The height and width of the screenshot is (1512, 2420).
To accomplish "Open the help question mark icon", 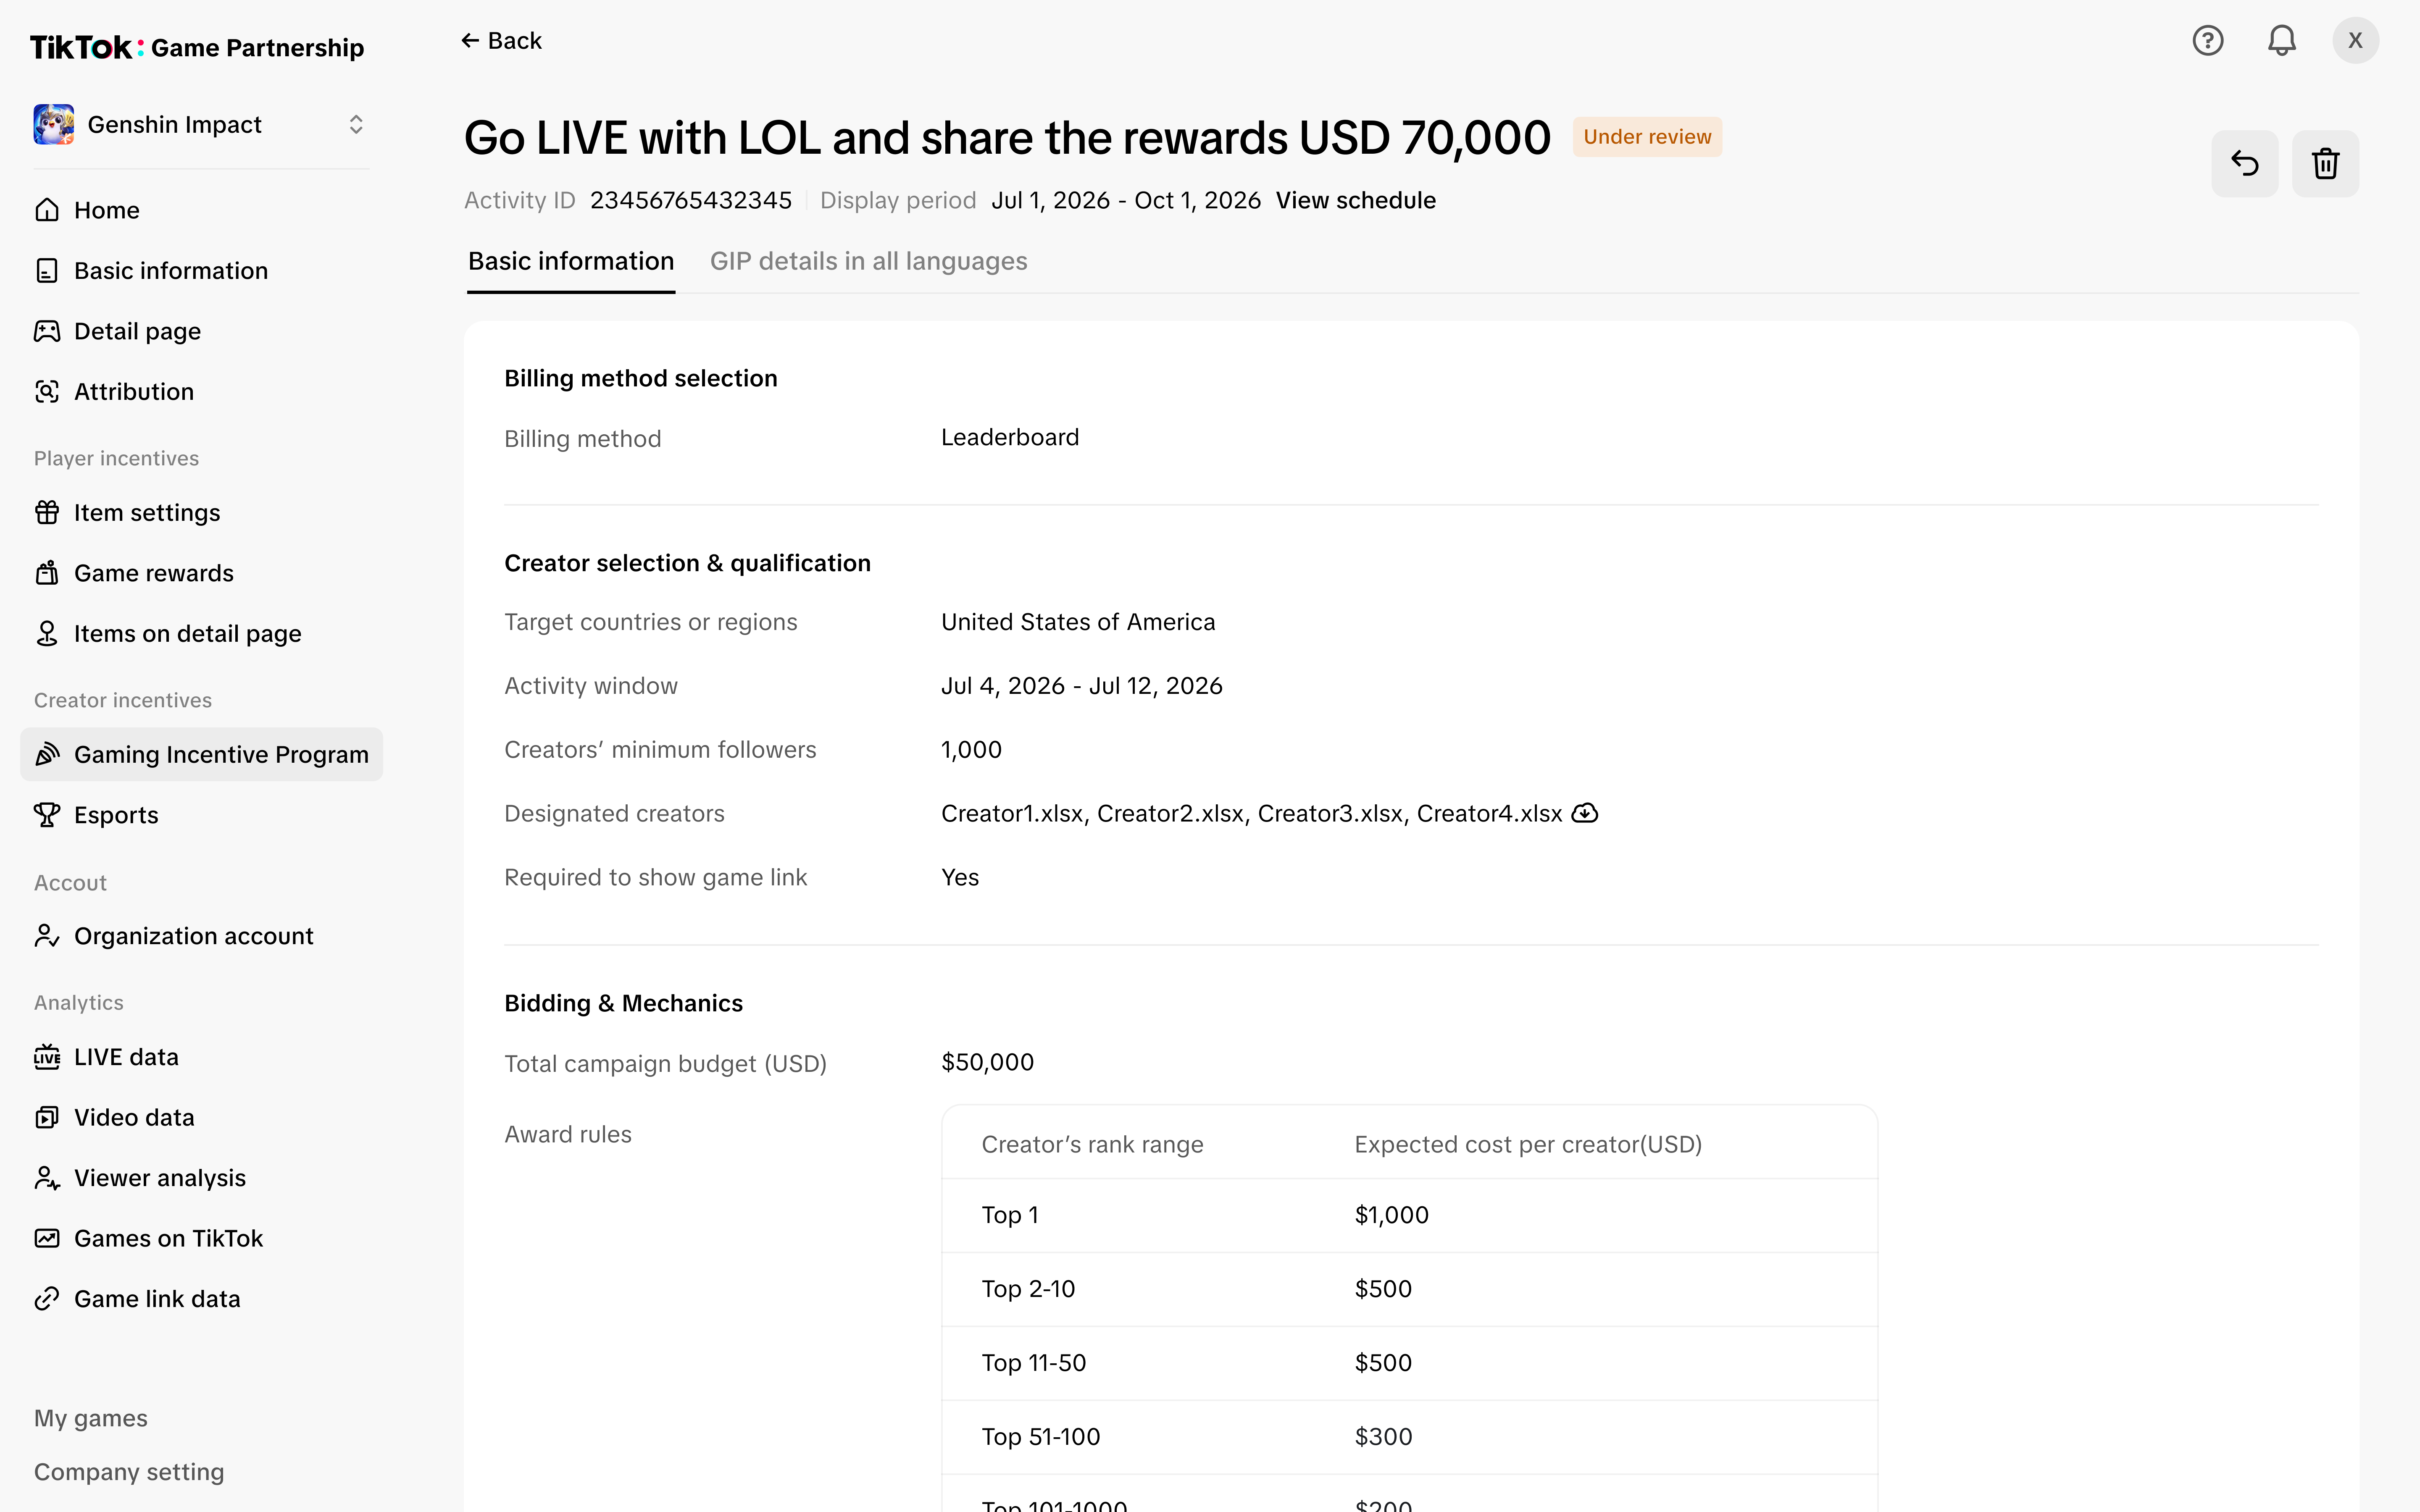I will click(x=2207, y=41).
